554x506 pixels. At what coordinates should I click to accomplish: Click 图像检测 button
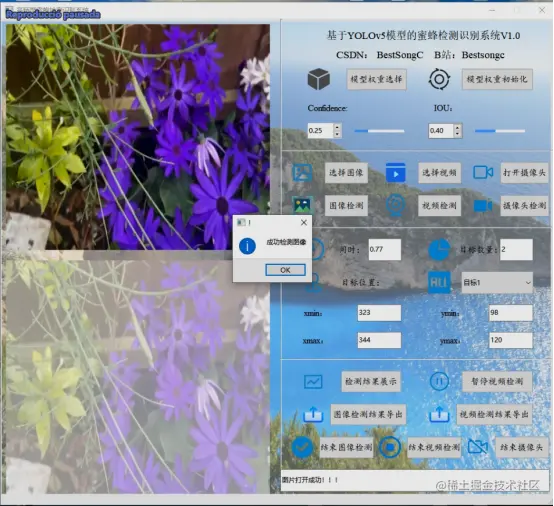point(346,206)
